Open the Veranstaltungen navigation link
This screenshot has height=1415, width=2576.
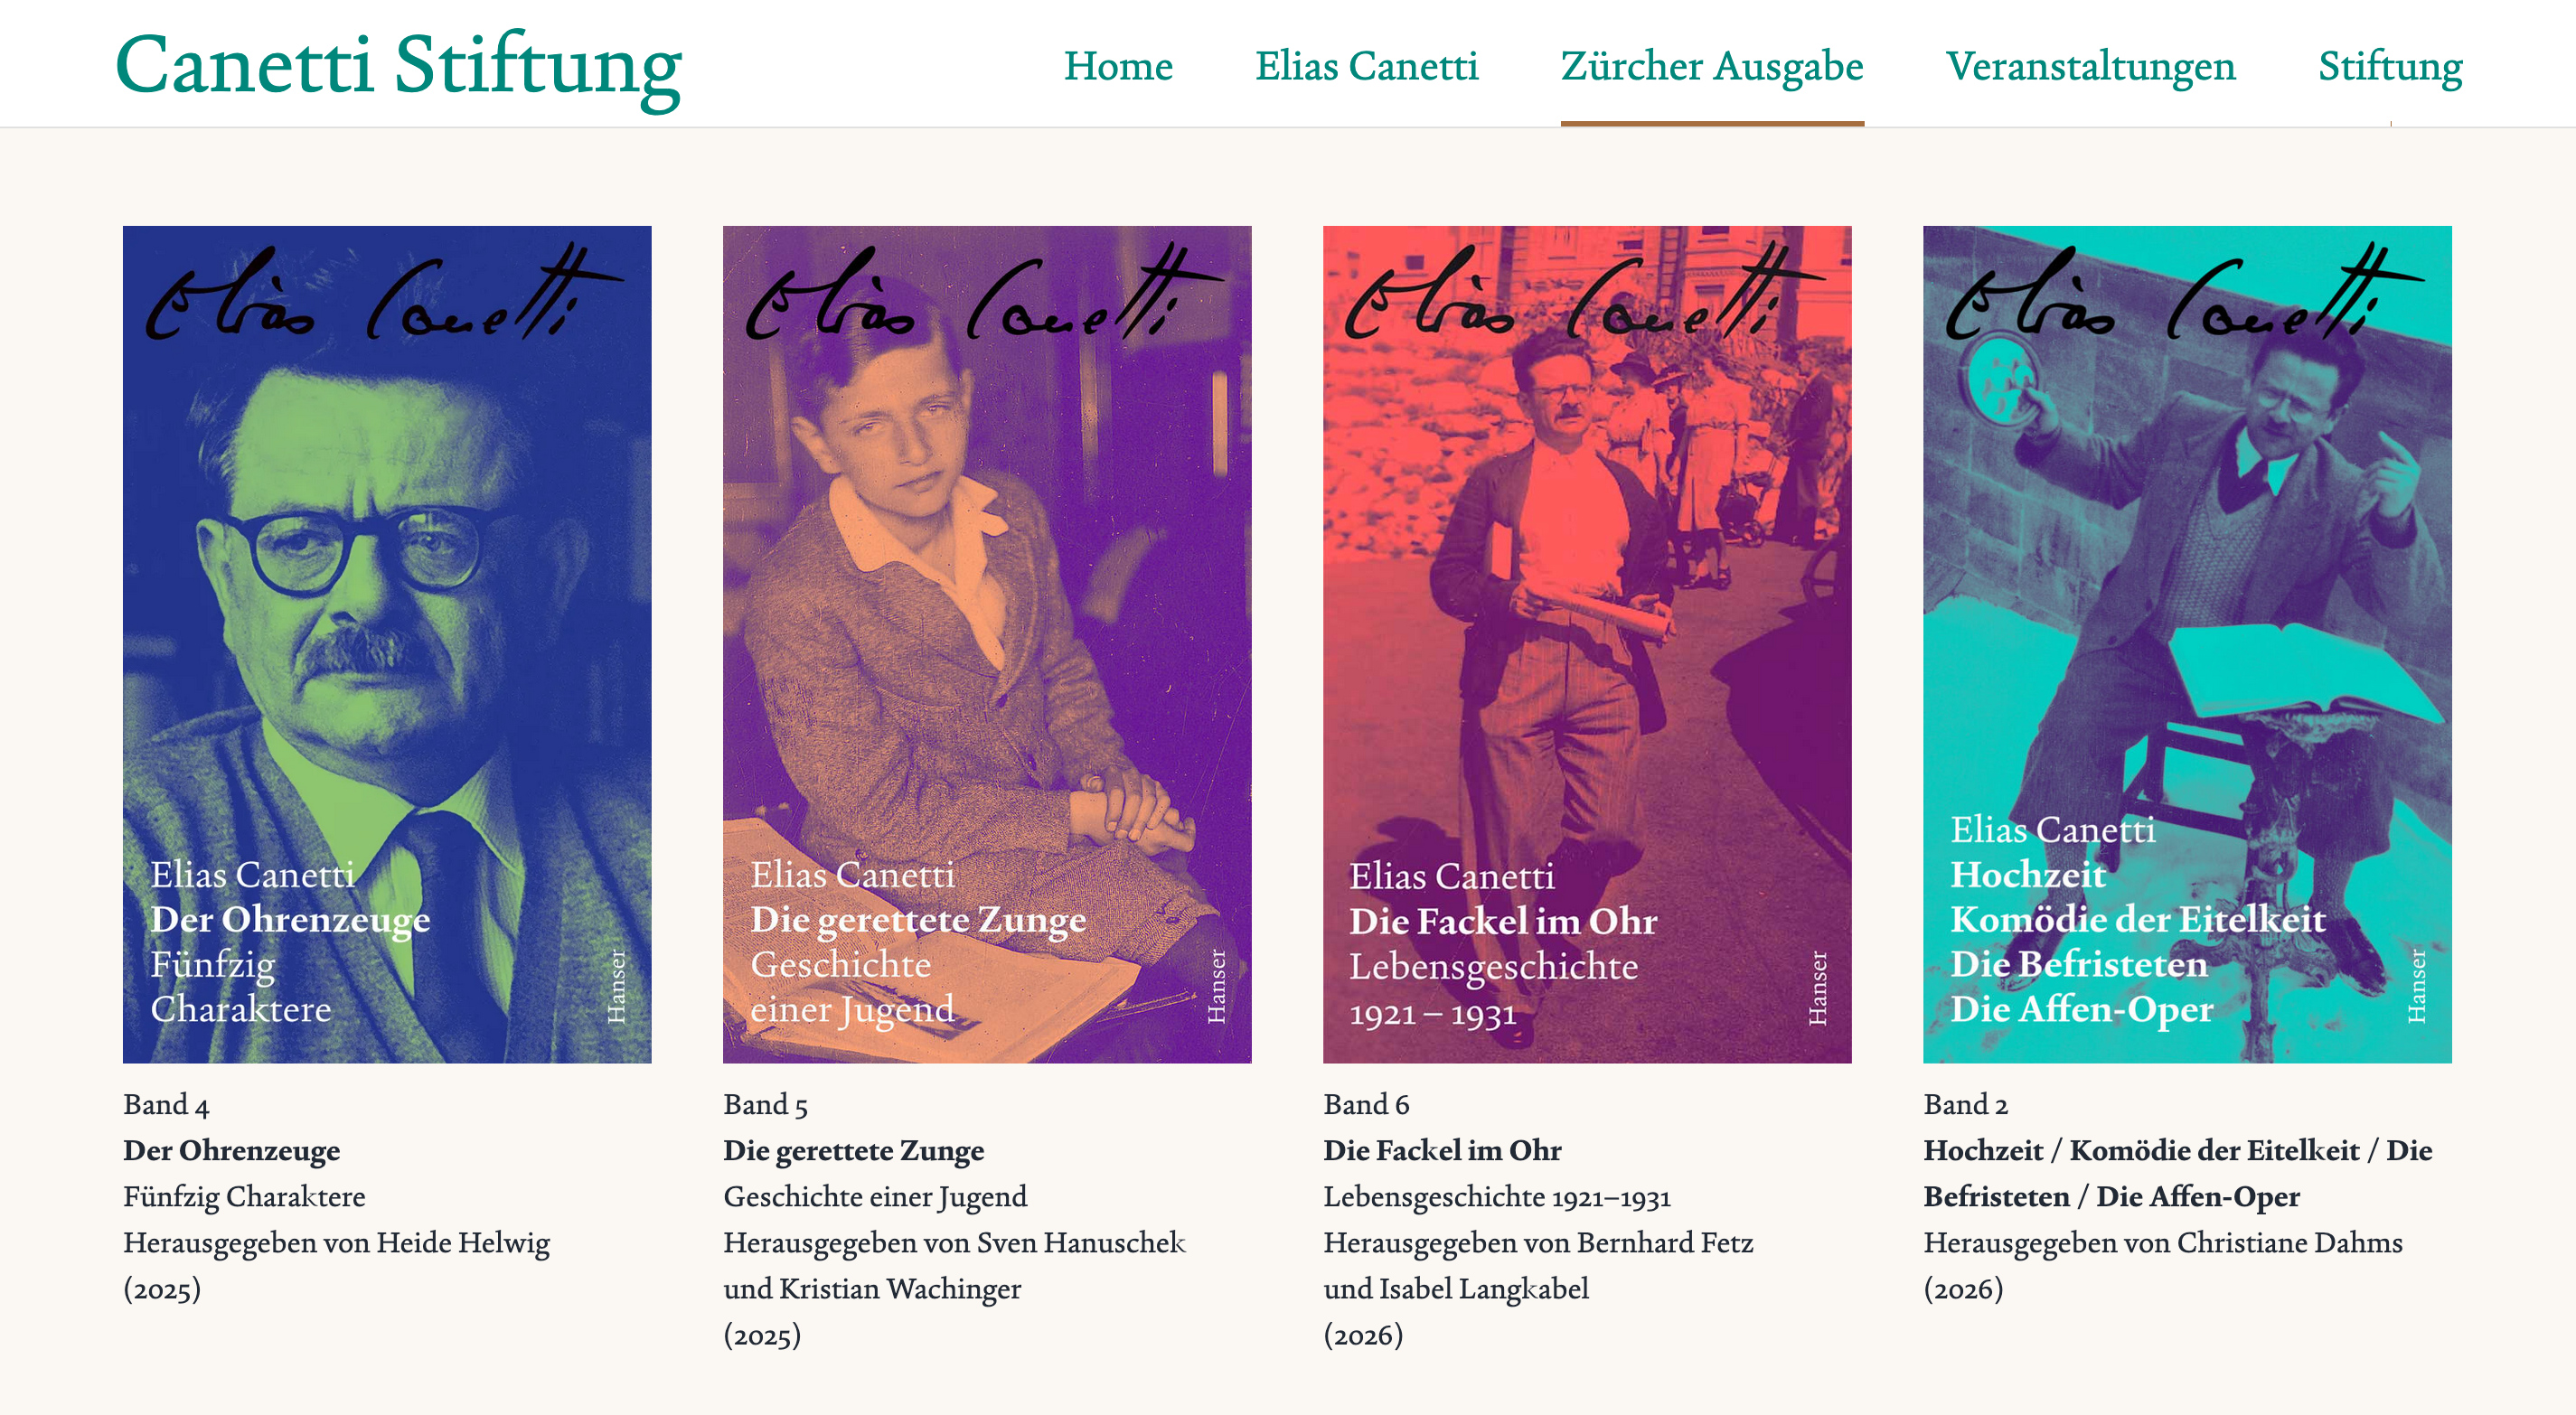pos(2090,66)
